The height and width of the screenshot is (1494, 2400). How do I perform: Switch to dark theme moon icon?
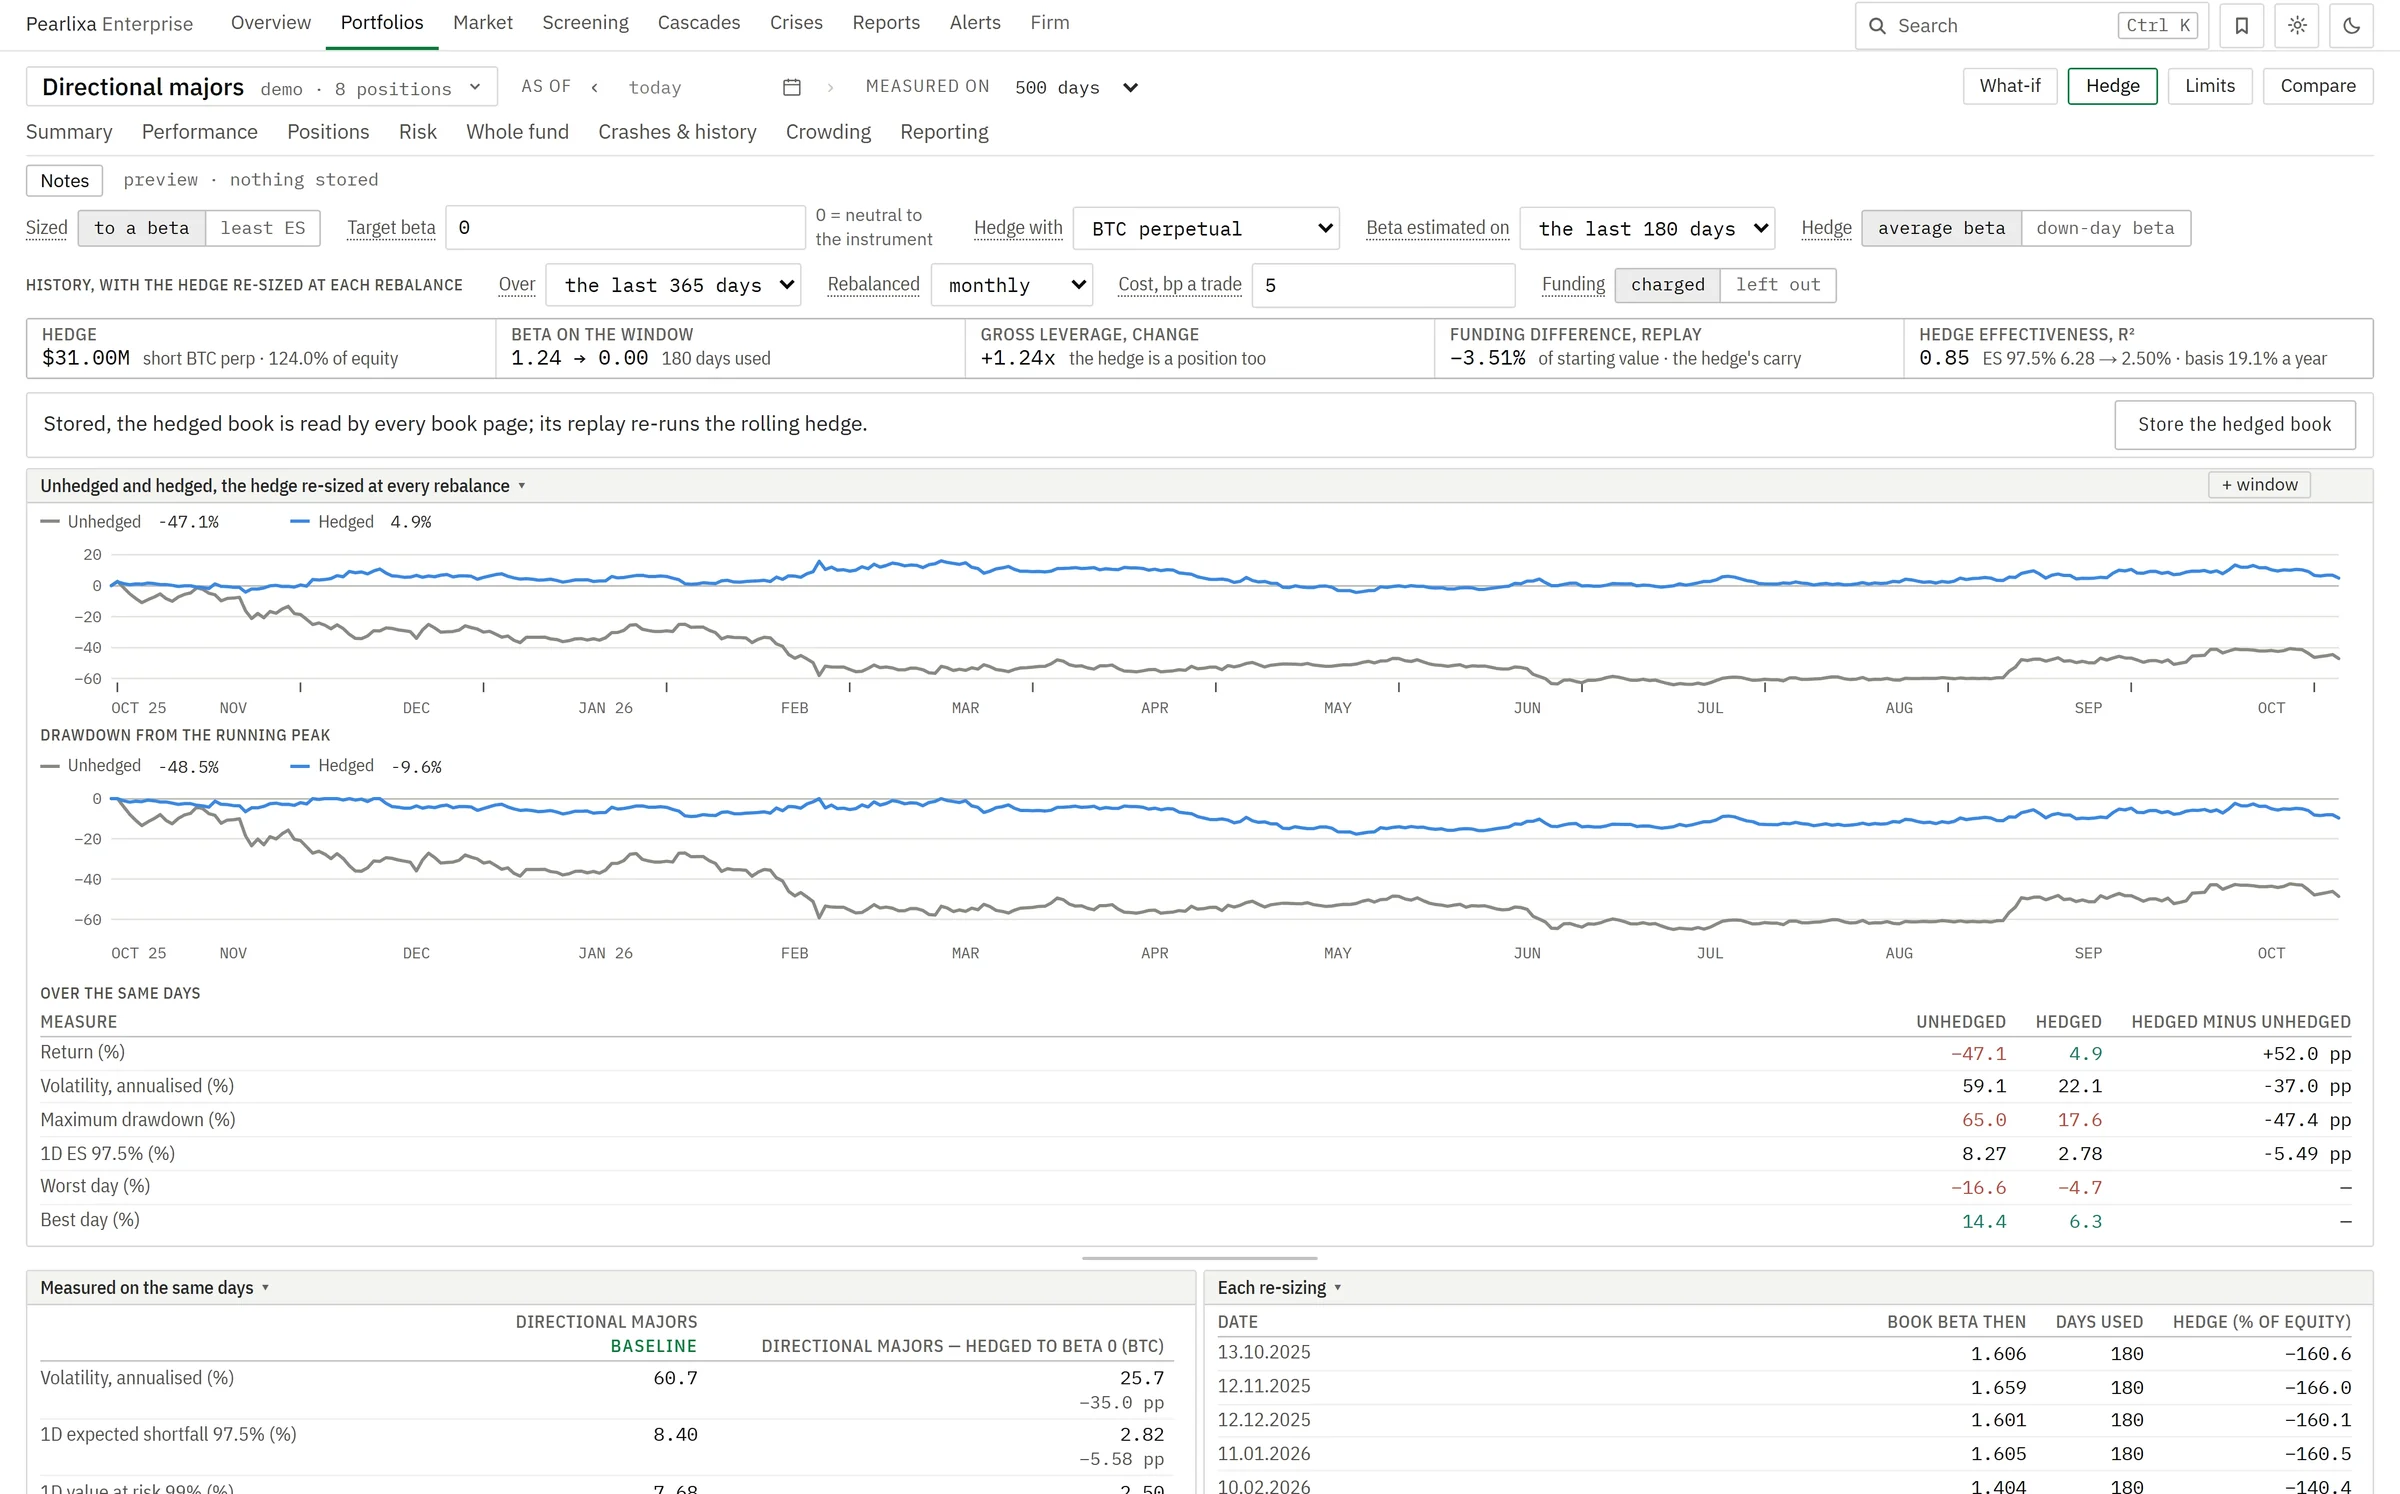[x=2351, y=26]
